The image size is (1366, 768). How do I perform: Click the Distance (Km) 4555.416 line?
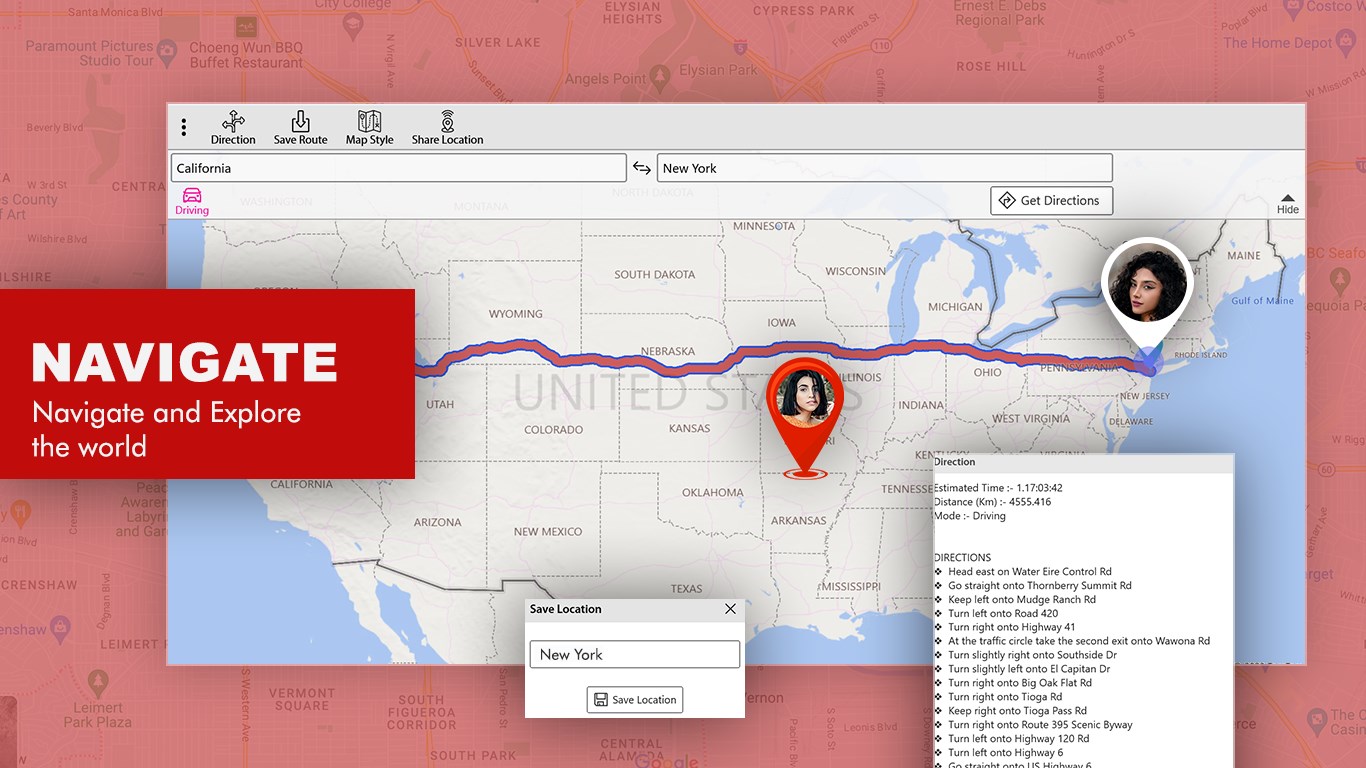pyautogui.click(x=992, y=502)
